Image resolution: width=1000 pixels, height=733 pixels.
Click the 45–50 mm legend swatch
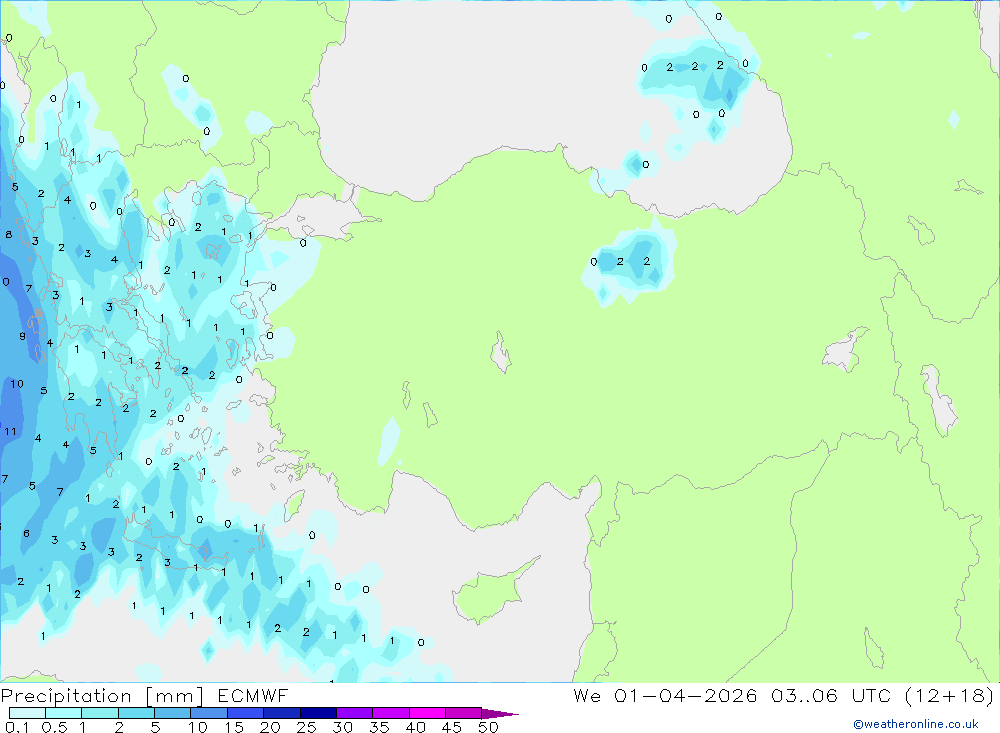click(463, 713)
